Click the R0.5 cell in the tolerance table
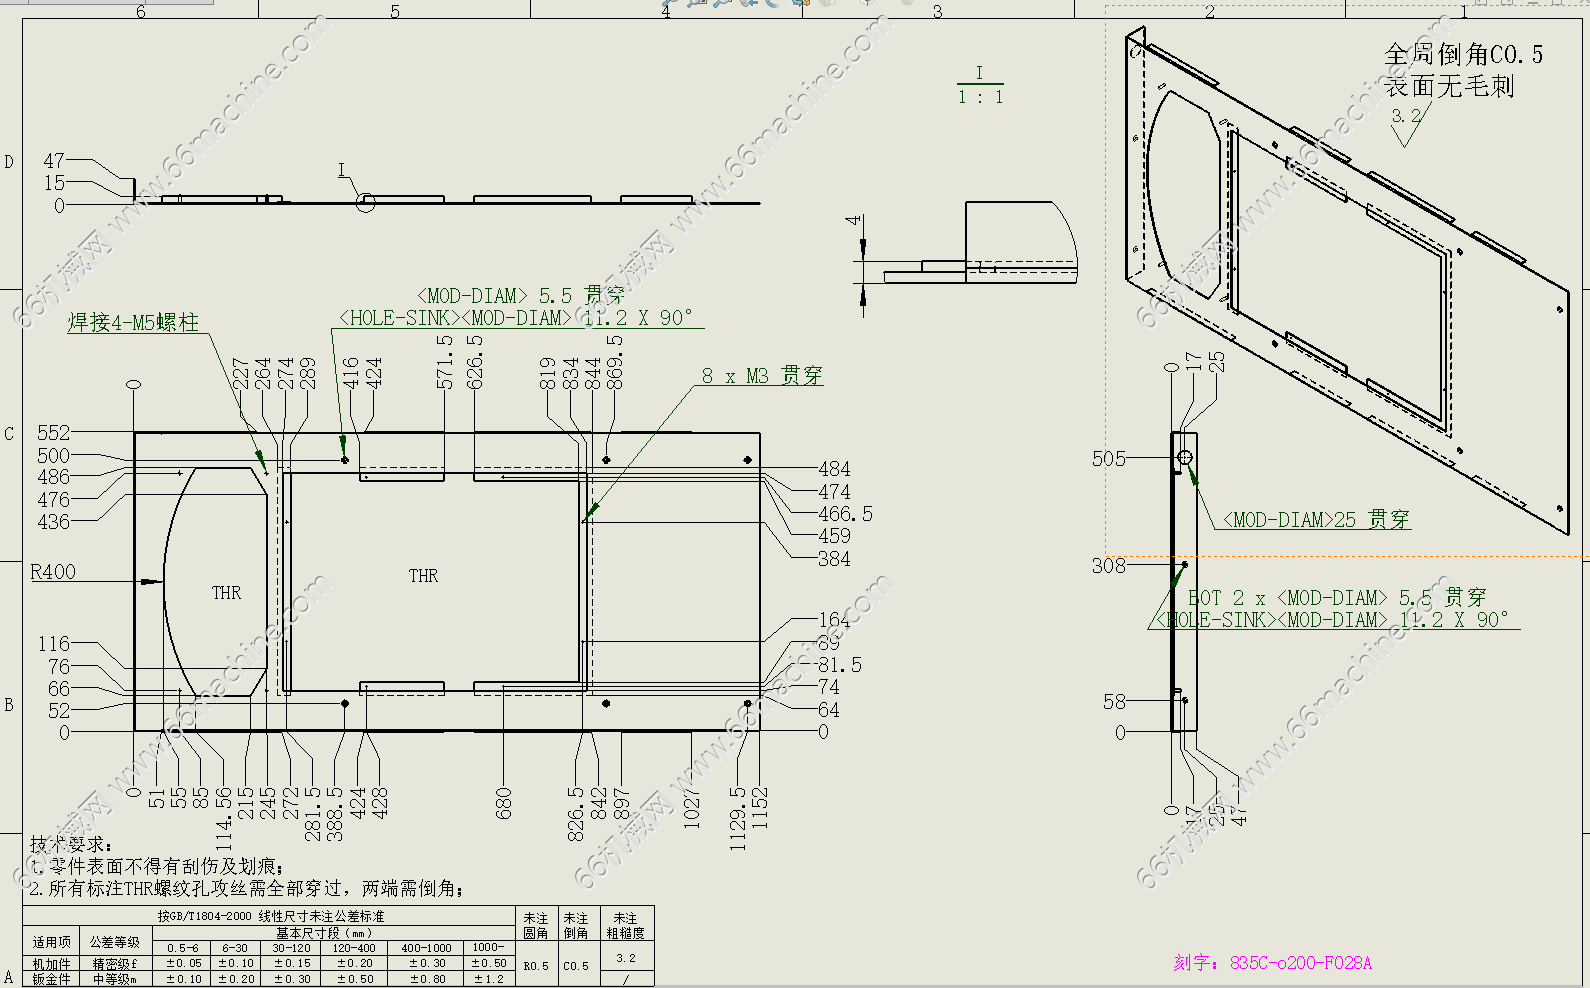Screen dimensions: 1590x988 [536, 966]
